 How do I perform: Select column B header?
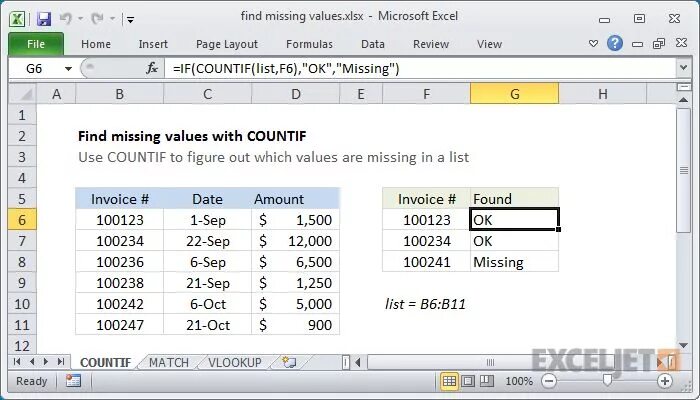click(119, 94)
